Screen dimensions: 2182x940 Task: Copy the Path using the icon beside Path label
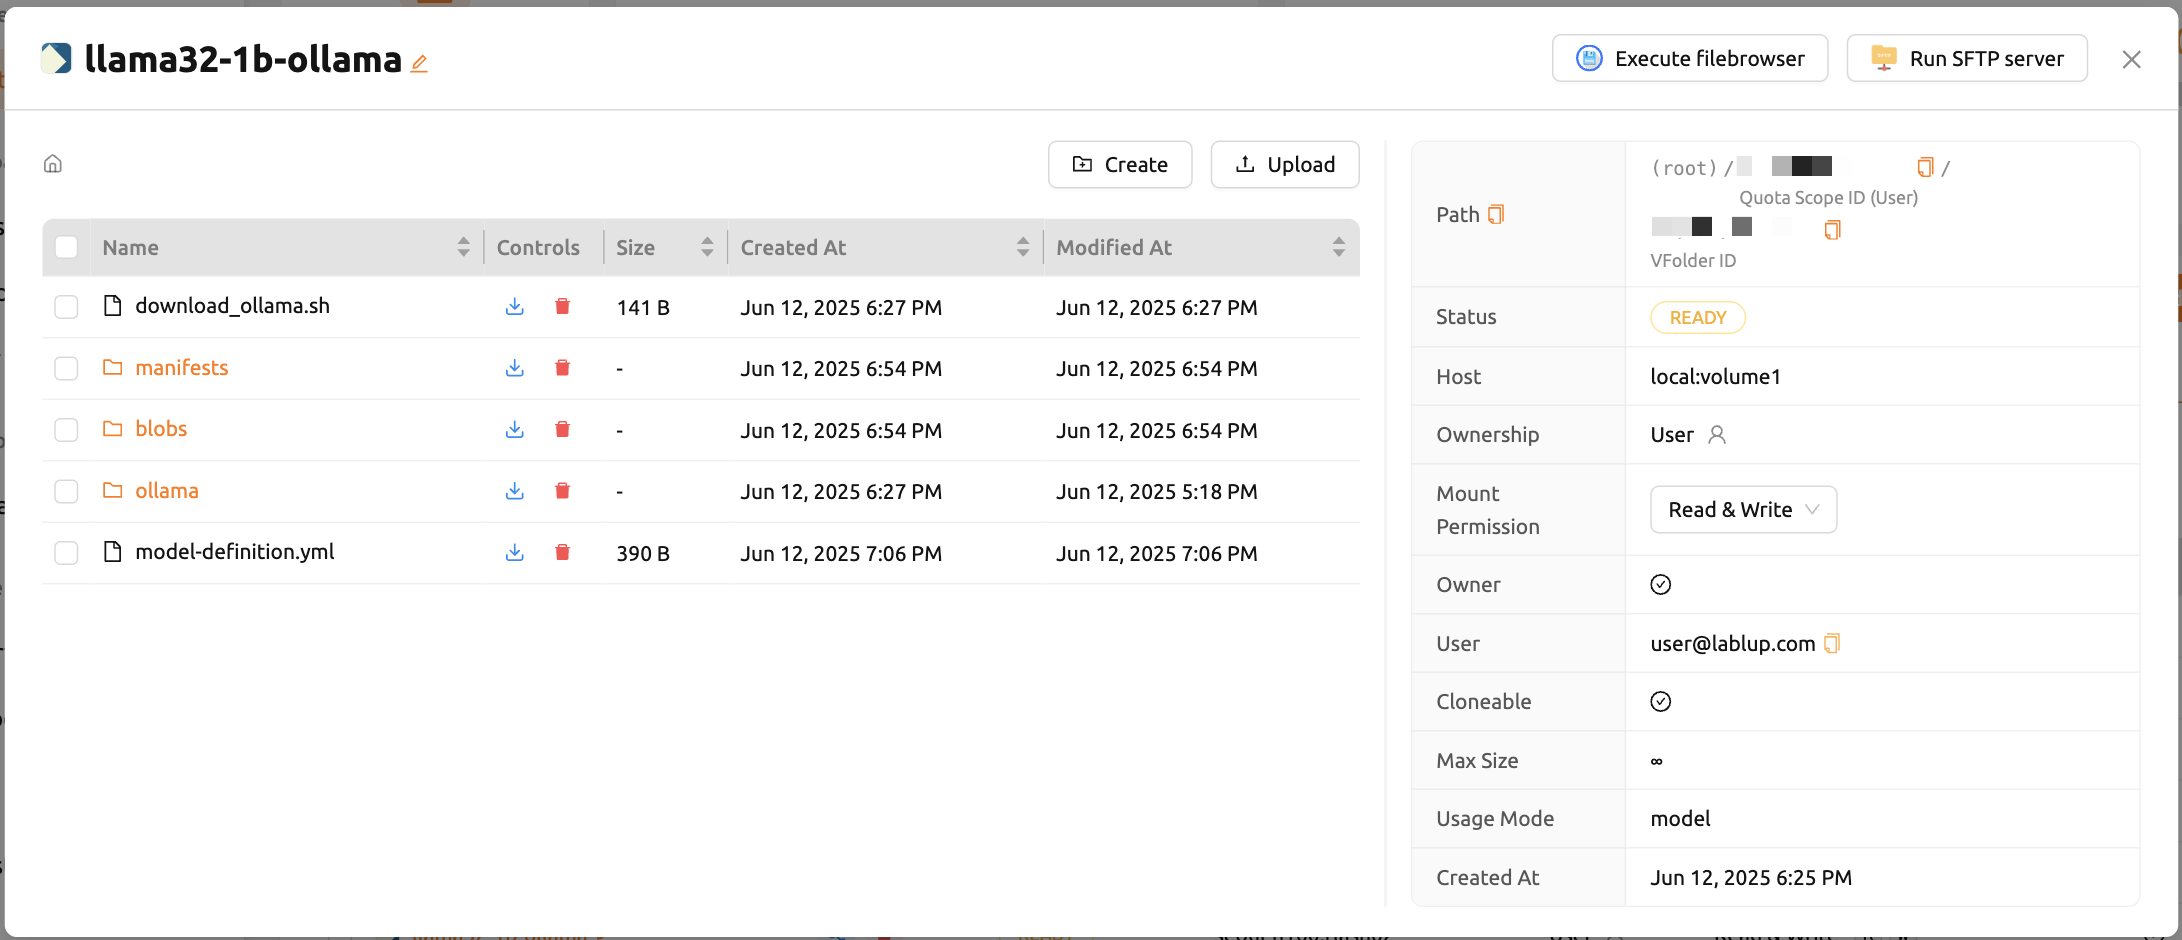coord(1496,214)
